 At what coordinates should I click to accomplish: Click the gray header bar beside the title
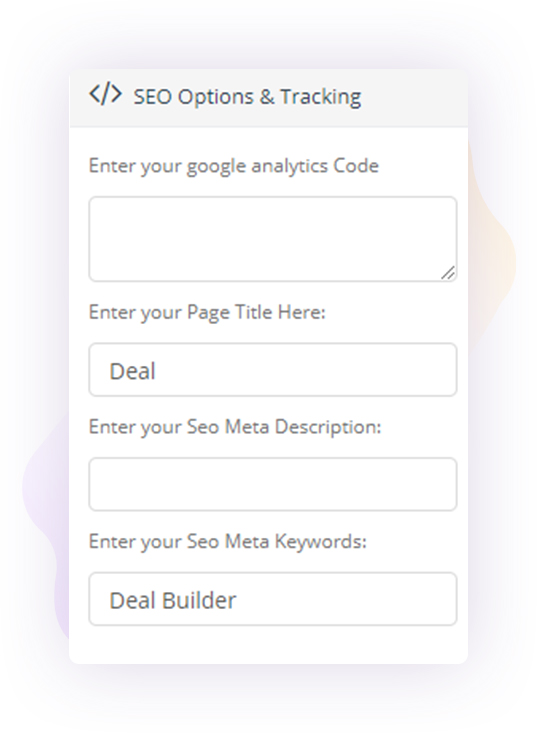coord(414,97)
